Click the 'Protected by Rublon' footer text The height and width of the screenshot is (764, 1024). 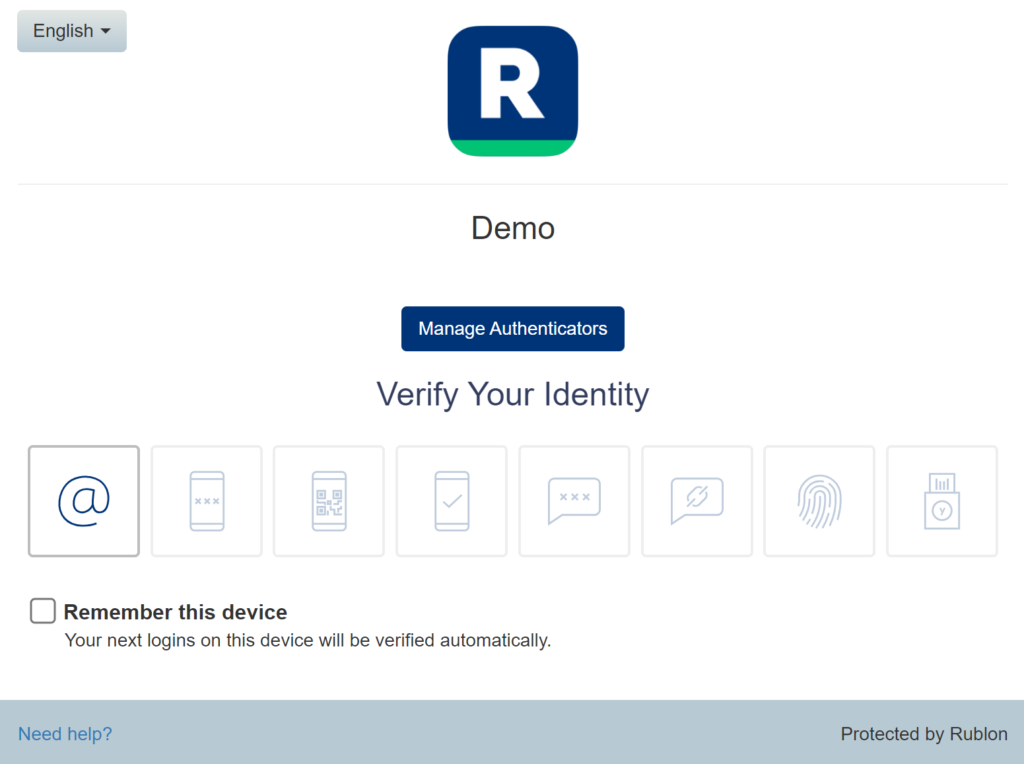click(923, 734)
